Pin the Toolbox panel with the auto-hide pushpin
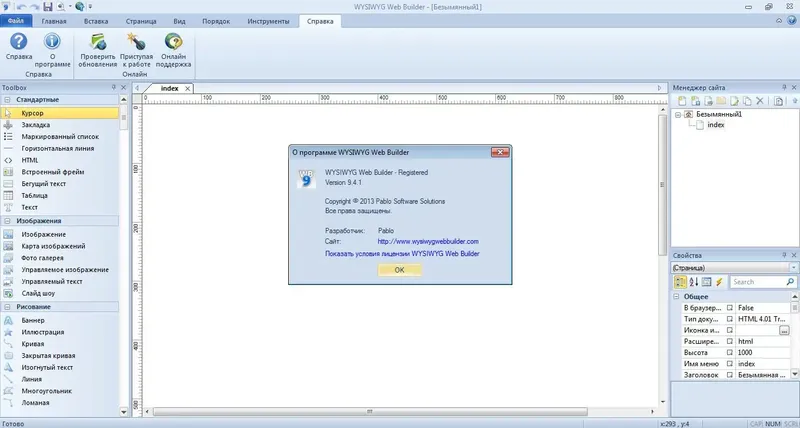The width and height of the screenshot is (800, 428). 114,88
